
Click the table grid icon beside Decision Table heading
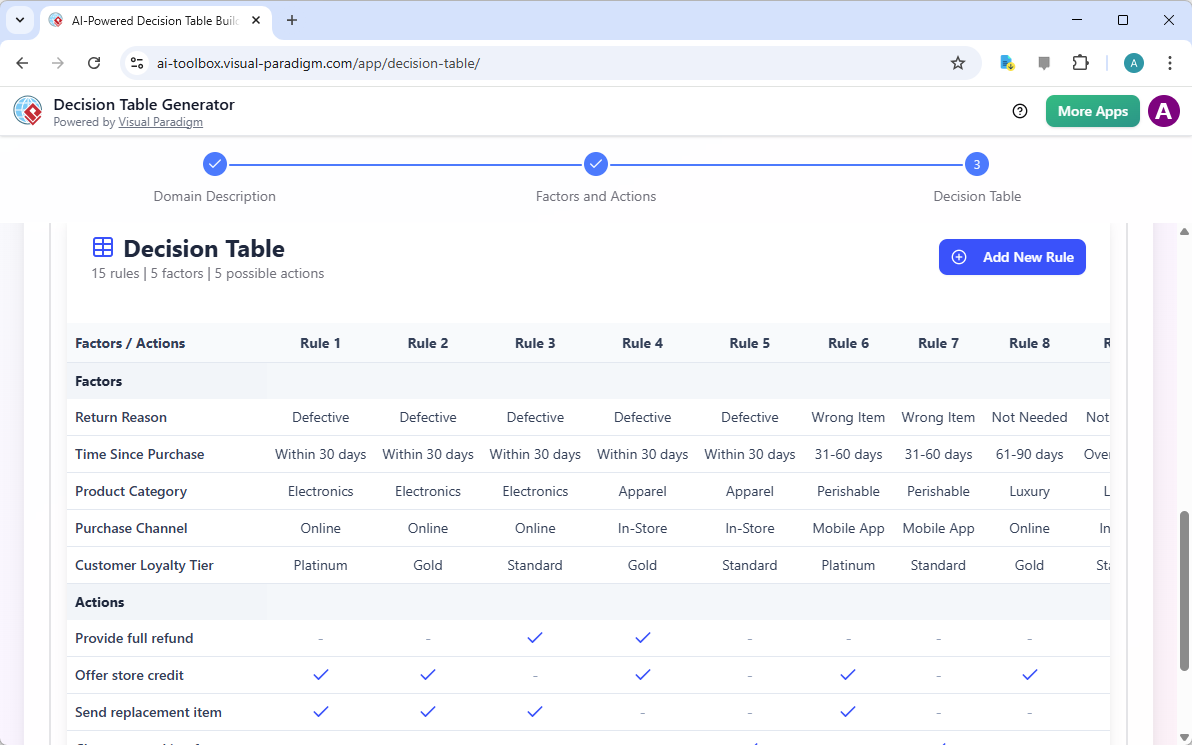pos(102,247)
